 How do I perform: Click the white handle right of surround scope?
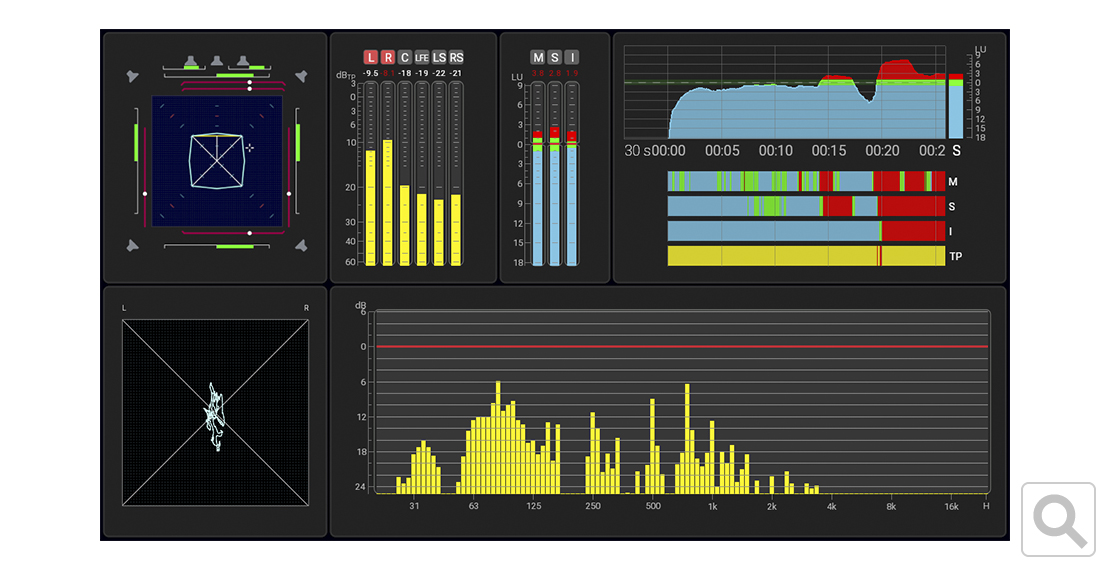pos(289,193)
